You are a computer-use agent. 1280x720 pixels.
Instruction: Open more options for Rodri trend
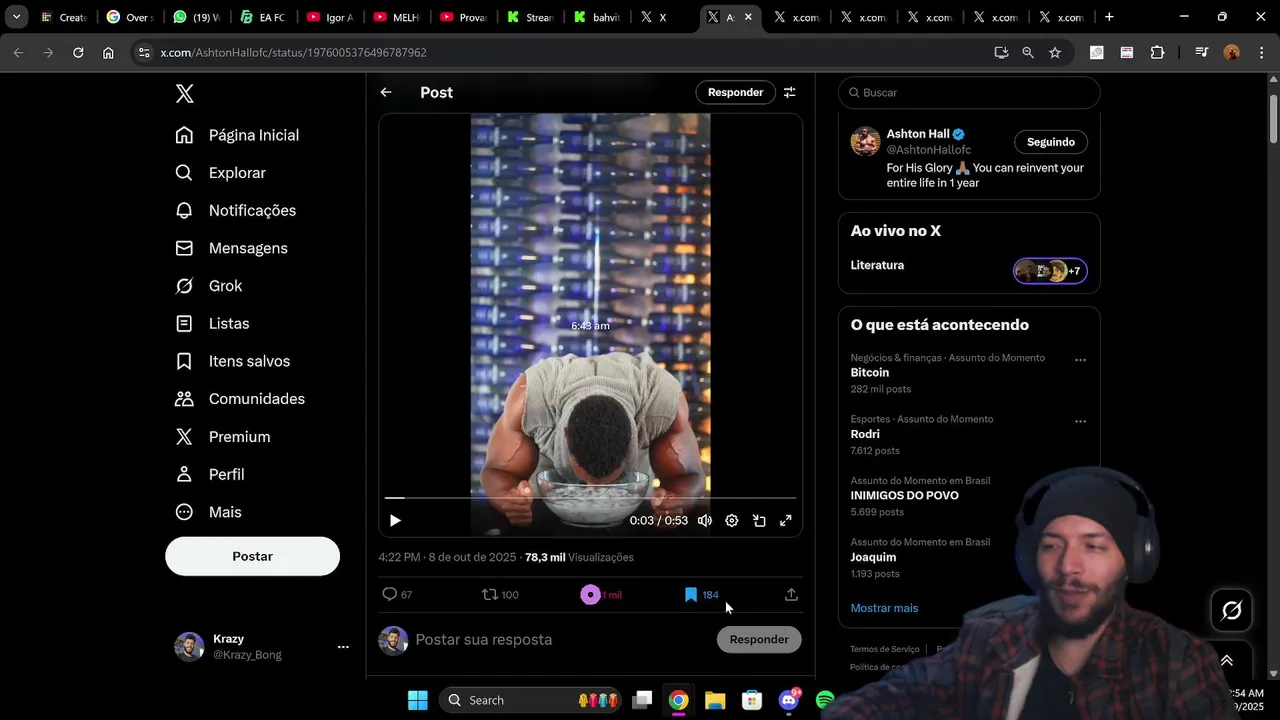(1080, 422)
